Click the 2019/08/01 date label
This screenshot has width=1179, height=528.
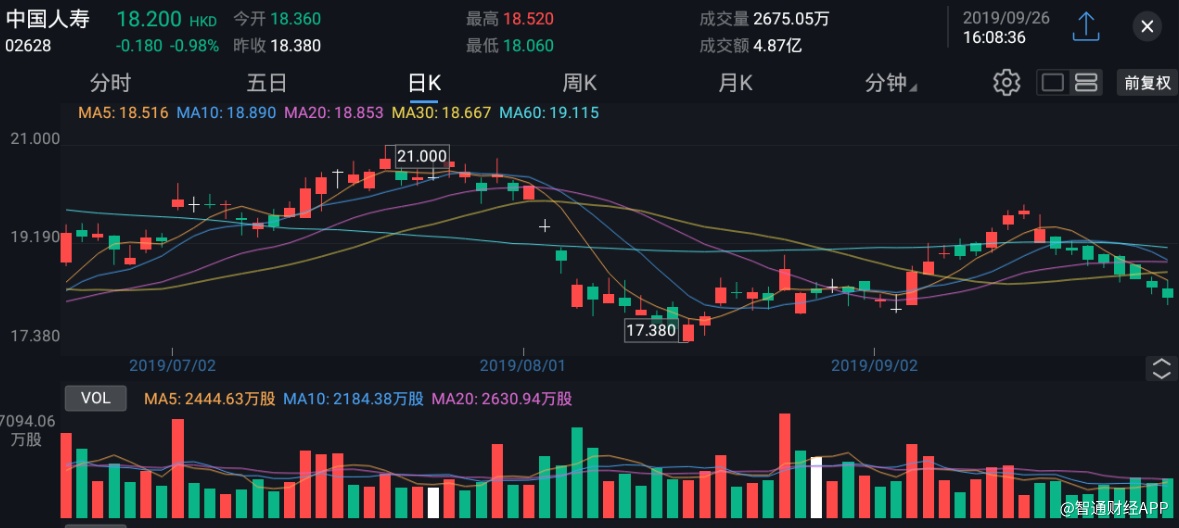523,366
